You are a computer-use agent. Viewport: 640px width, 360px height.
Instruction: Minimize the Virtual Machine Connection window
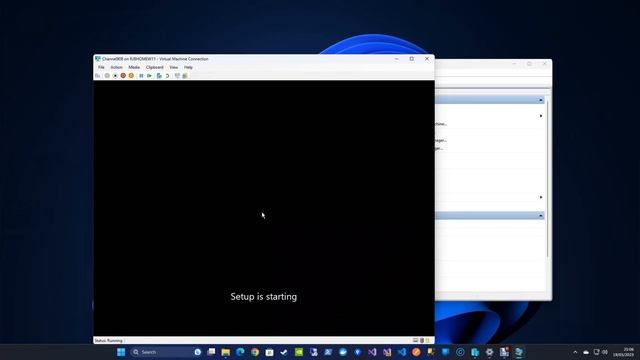396,59
